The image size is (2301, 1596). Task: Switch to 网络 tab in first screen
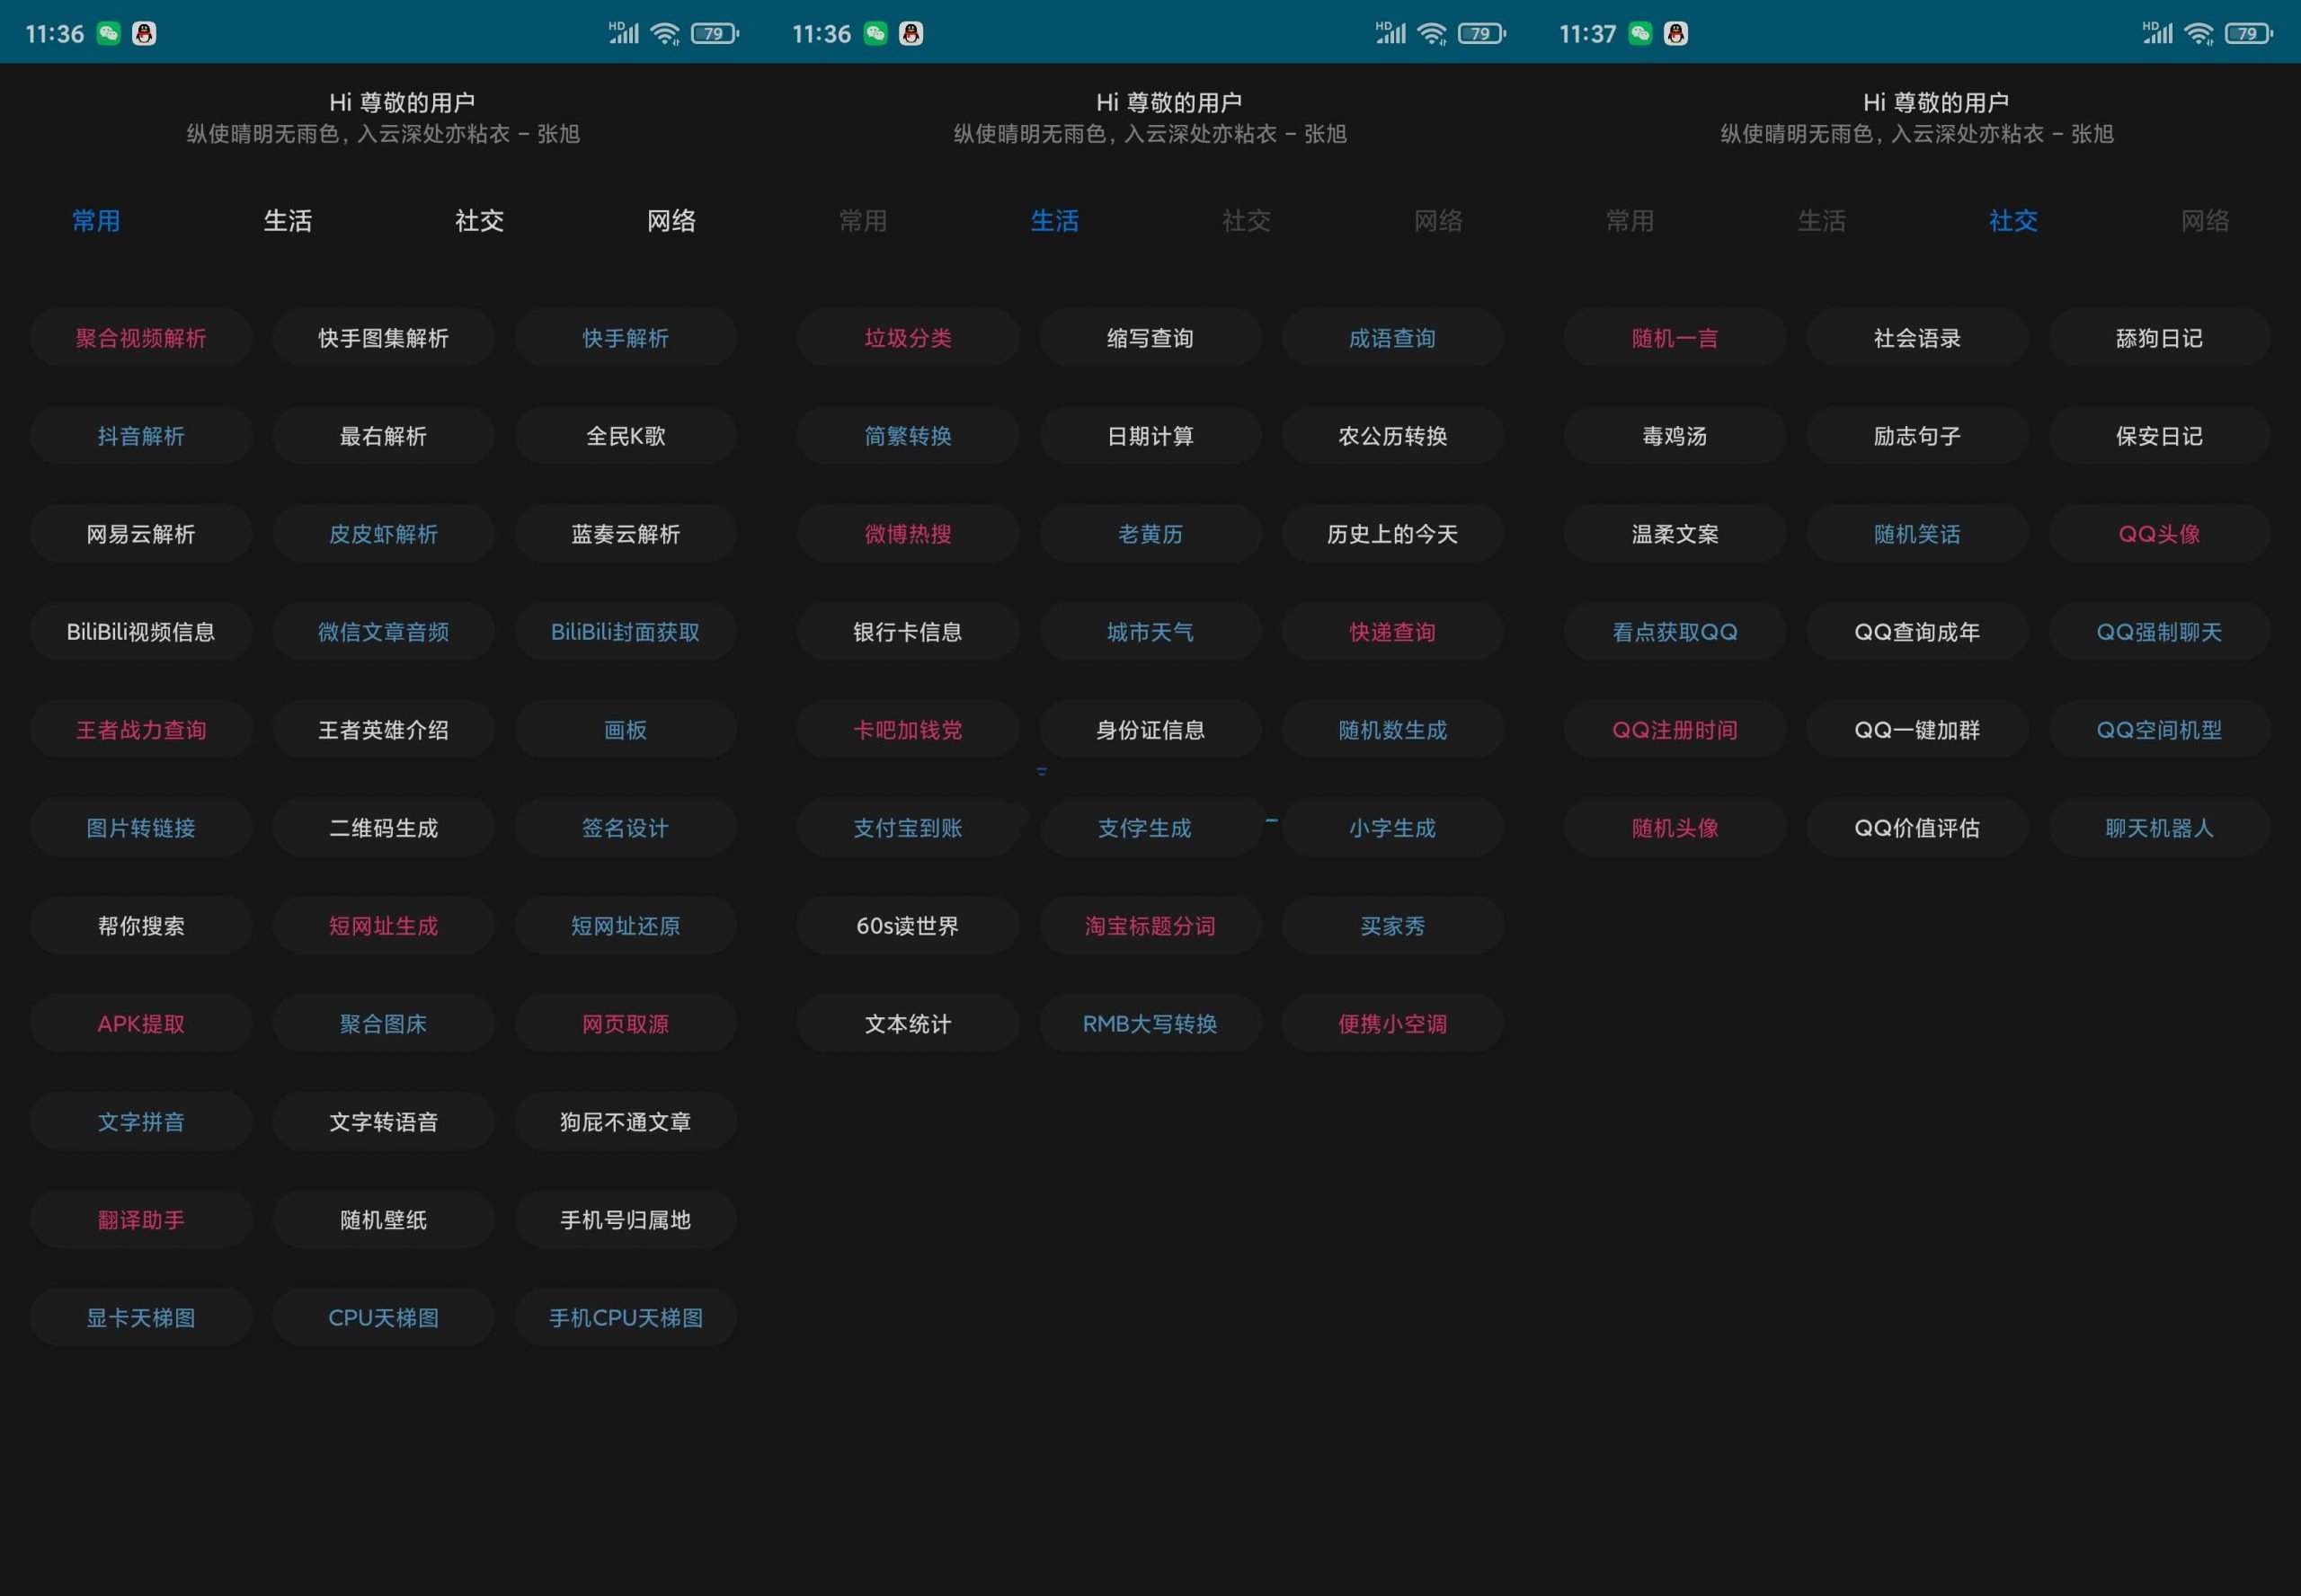pos(671,220)
